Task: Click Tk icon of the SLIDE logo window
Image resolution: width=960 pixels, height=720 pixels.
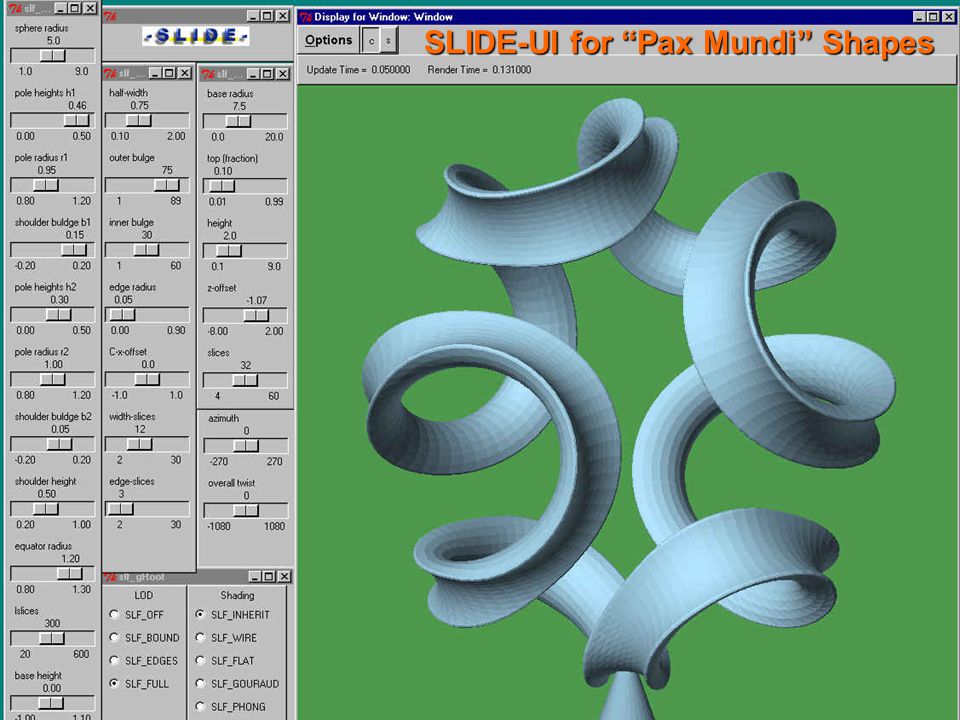Action: [x=111, y=16]
